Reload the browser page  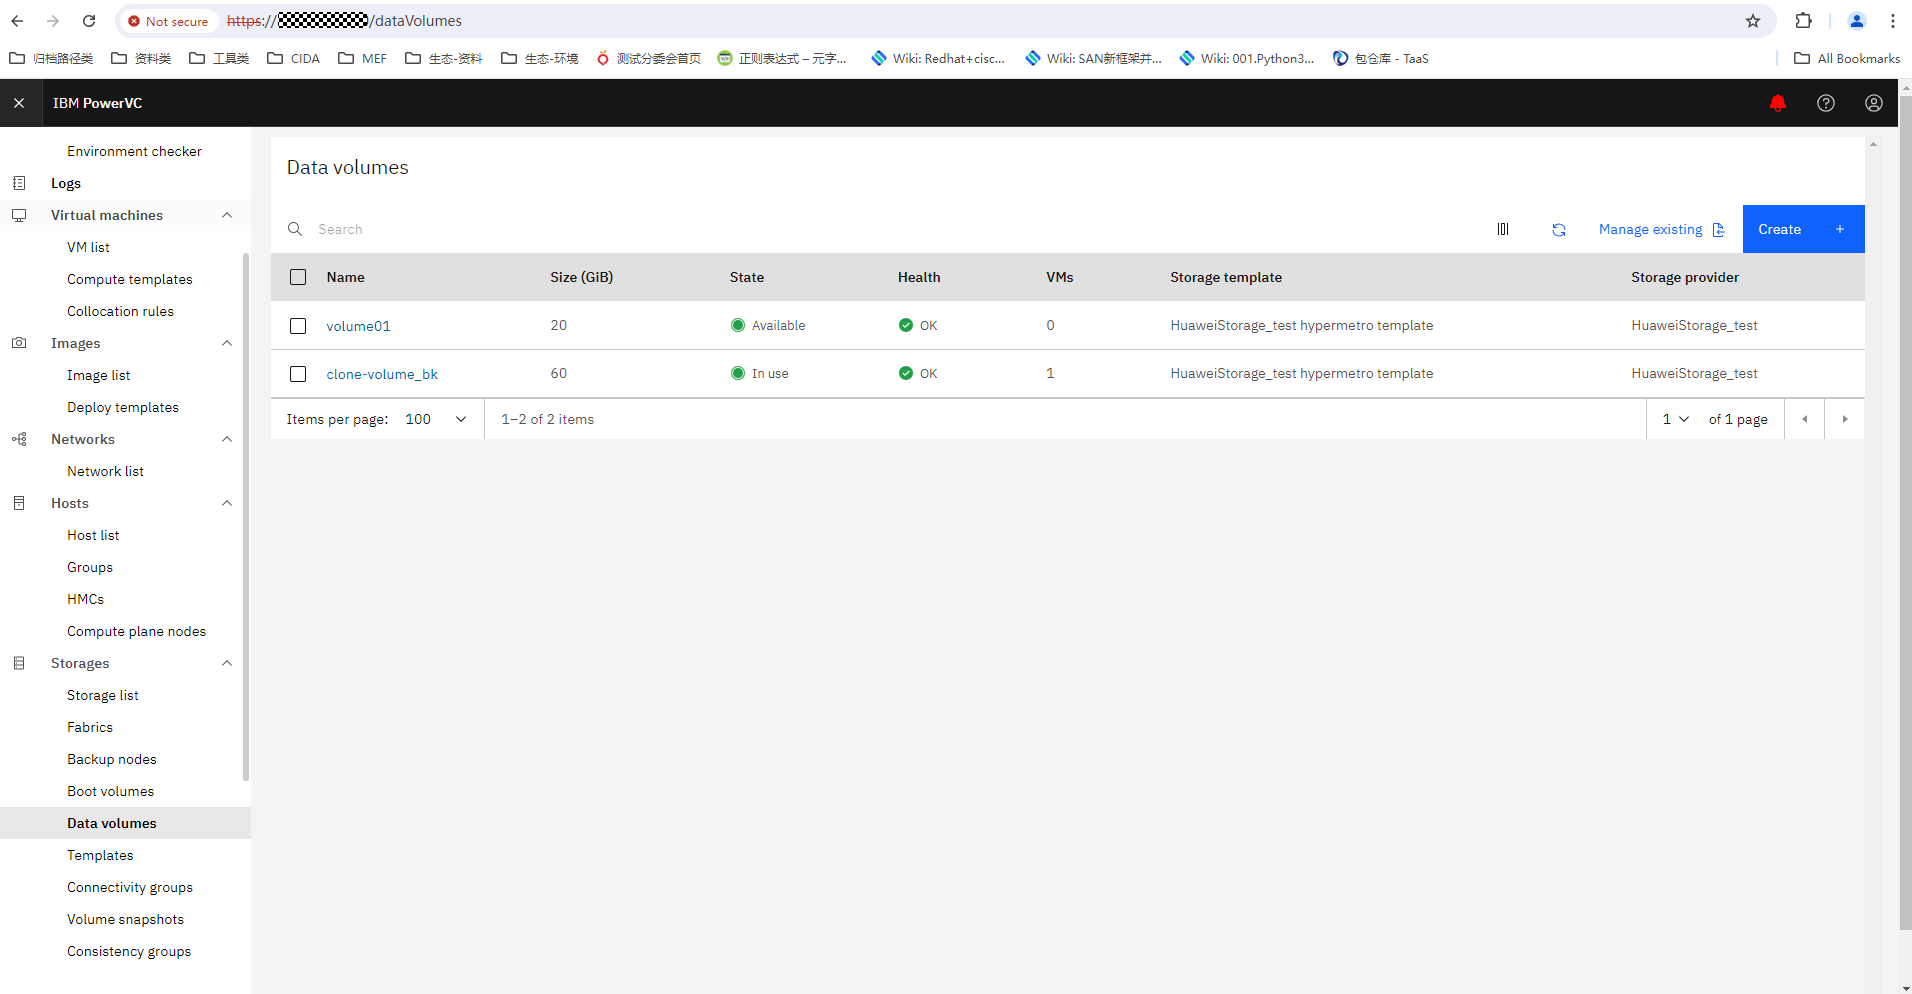89,21
